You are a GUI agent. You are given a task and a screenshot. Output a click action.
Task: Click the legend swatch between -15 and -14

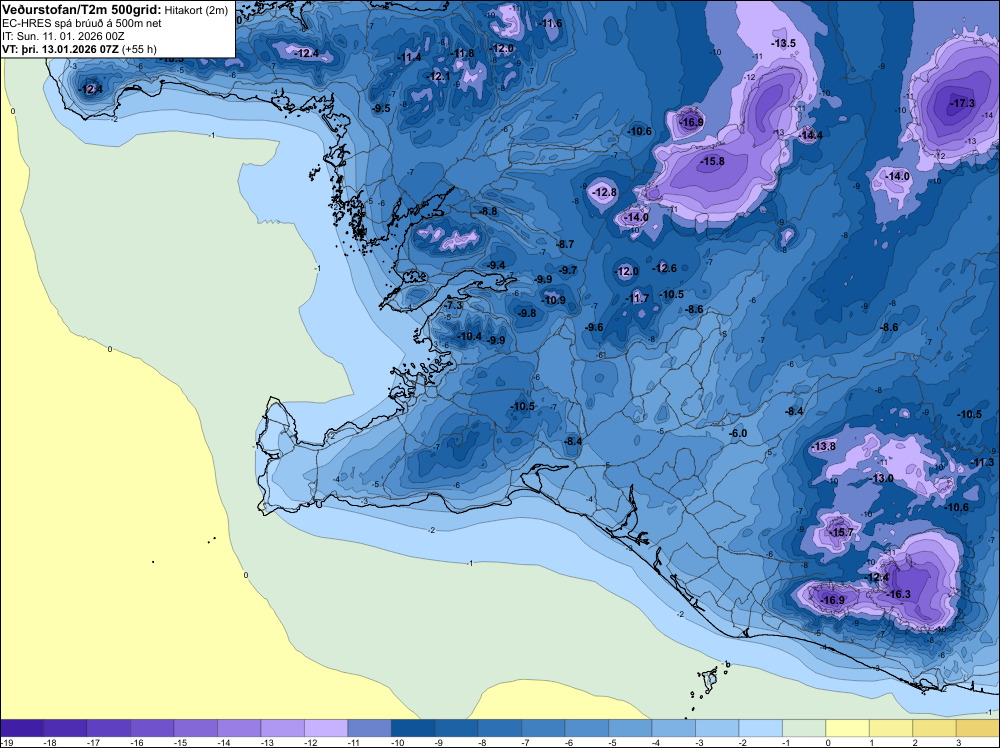[196, 728]
